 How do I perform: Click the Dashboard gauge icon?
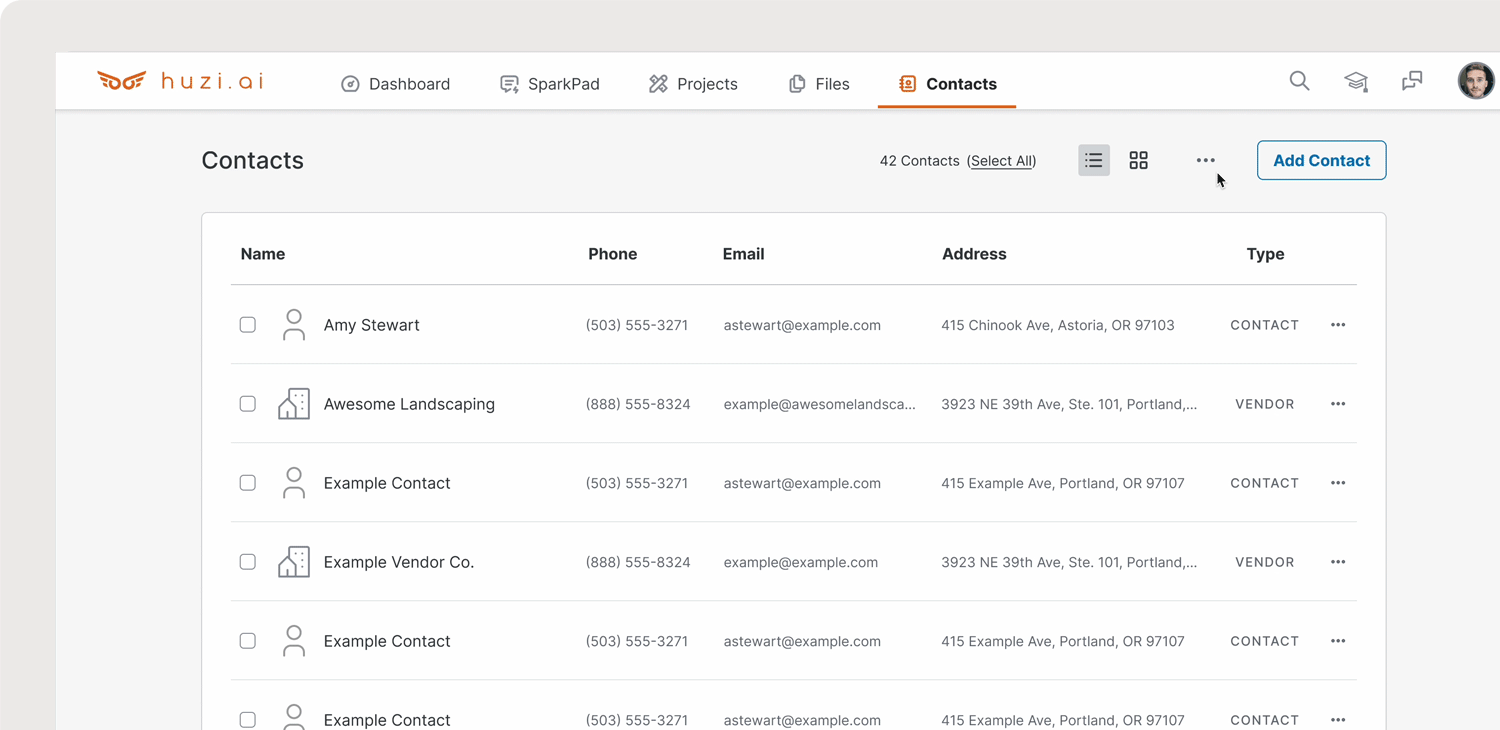pyautogui.click(x=350, y=84)
